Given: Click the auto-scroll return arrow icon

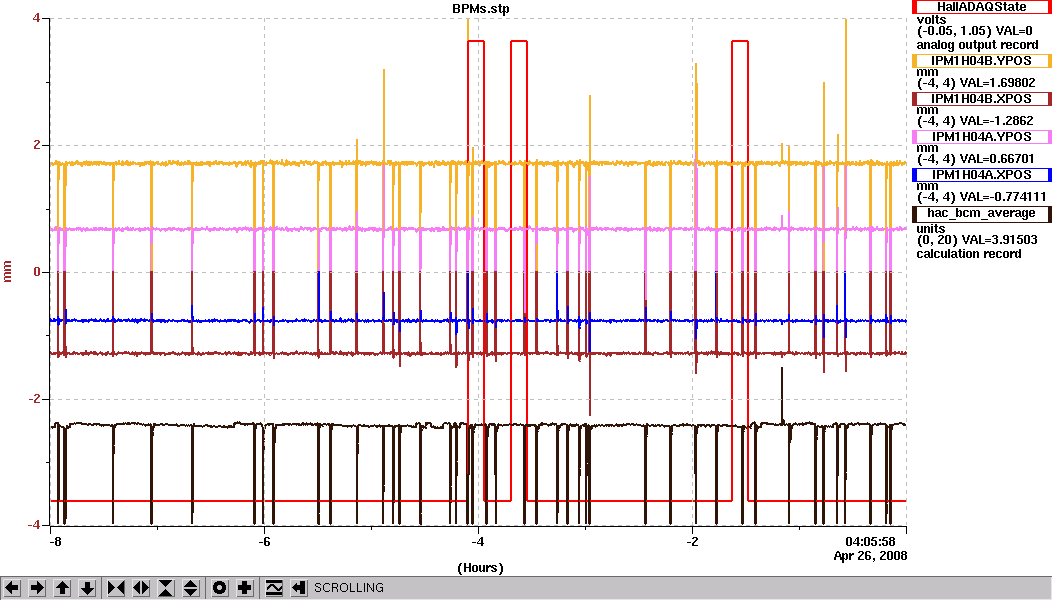Looking at the screenshot, I should (x=299, y=588).
